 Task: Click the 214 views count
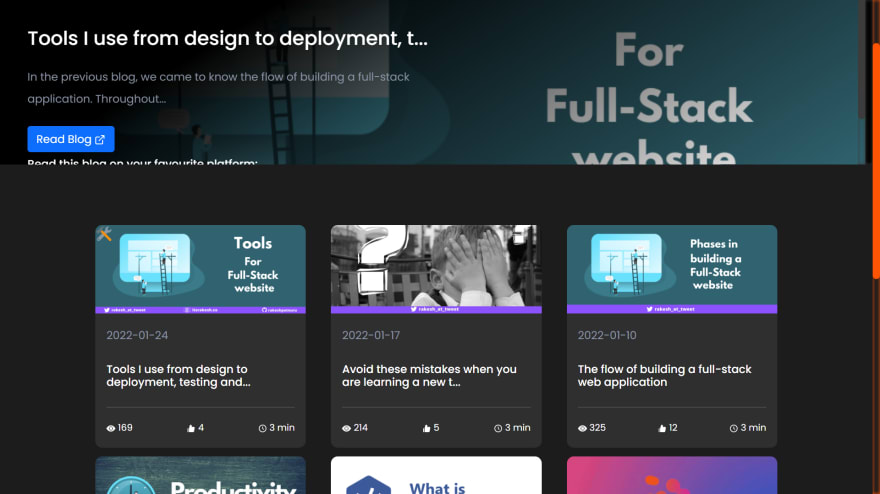pos(361,428)
